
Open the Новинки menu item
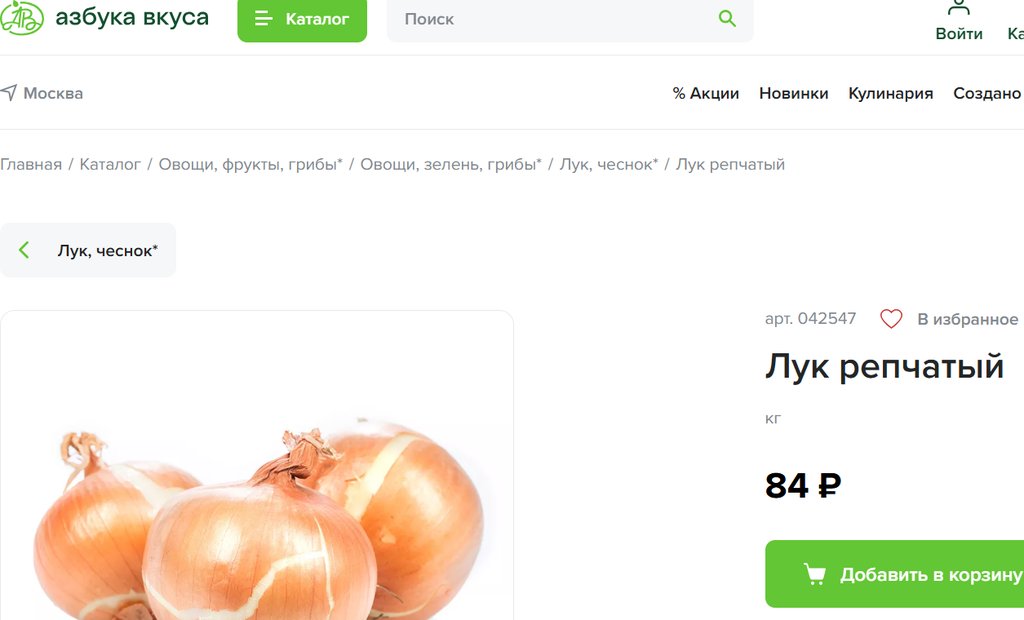[793, 93]
